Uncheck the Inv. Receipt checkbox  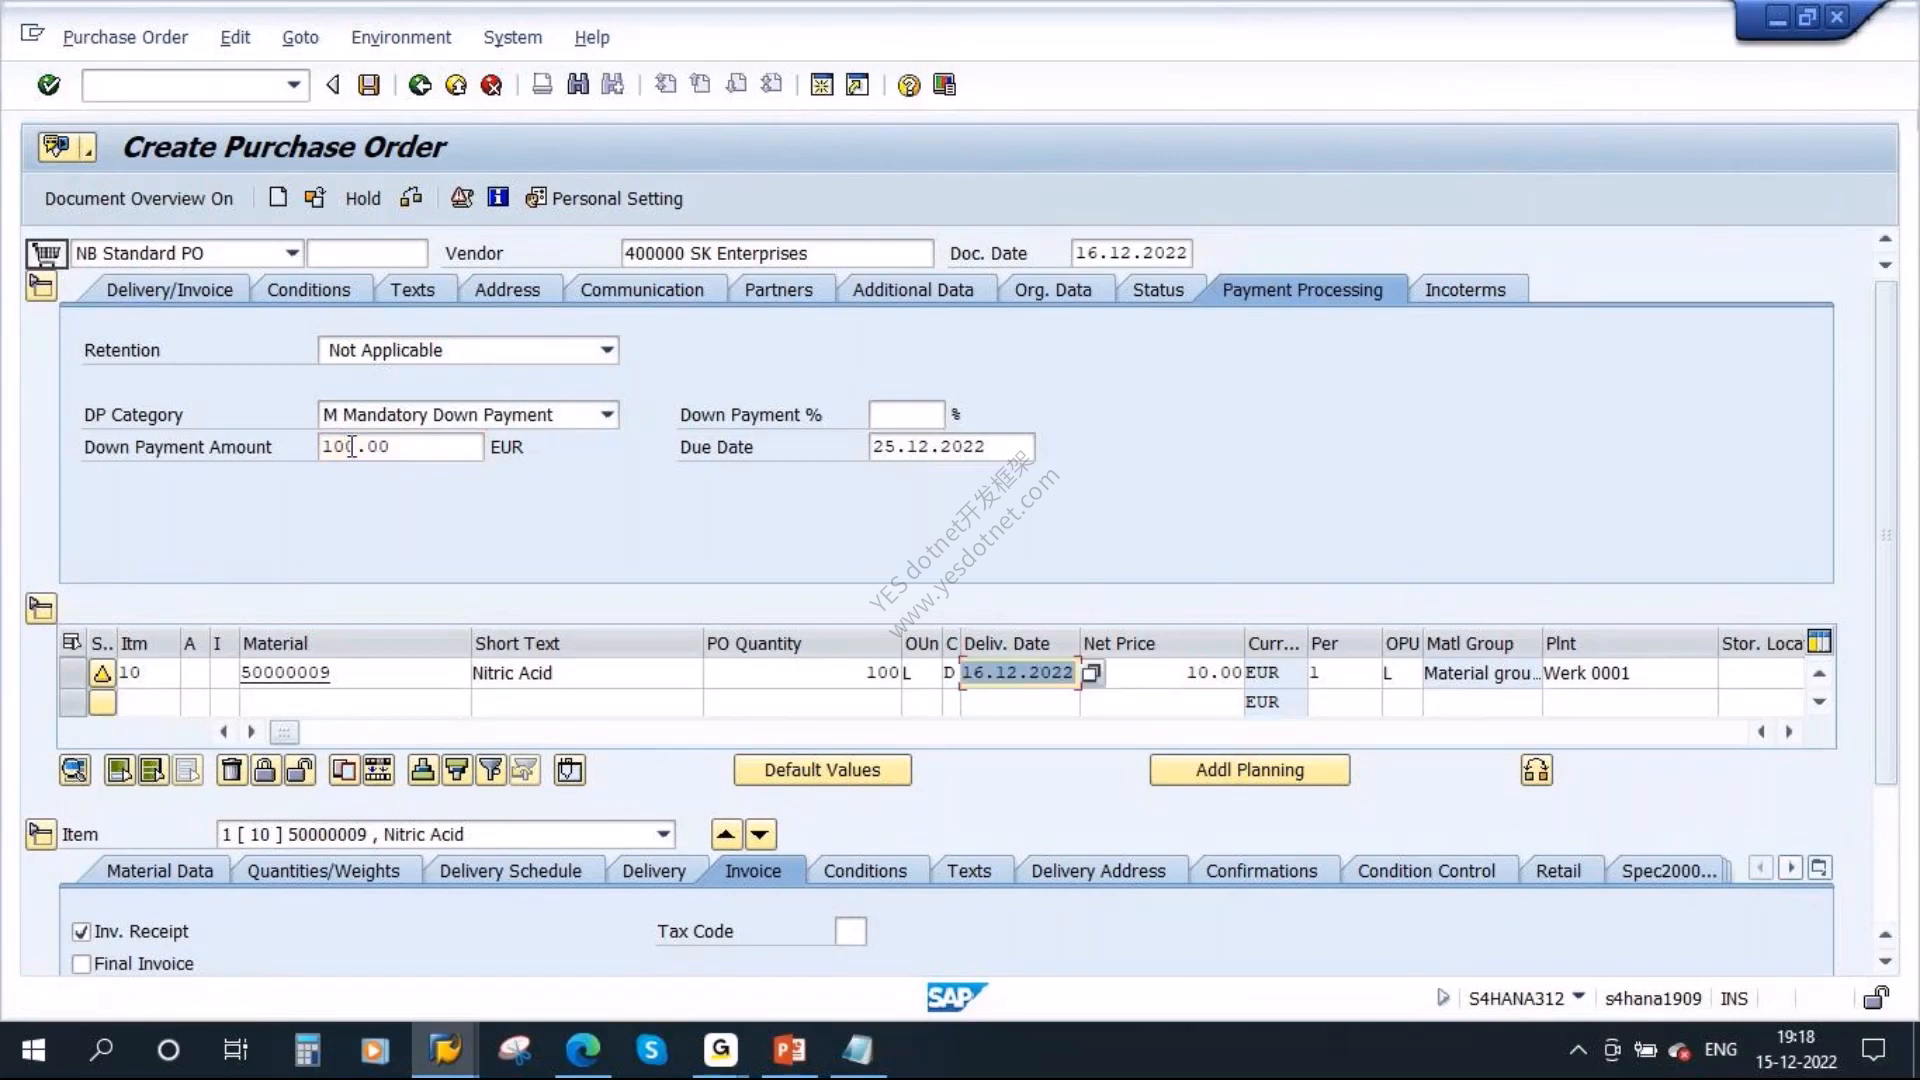(82, 932)
